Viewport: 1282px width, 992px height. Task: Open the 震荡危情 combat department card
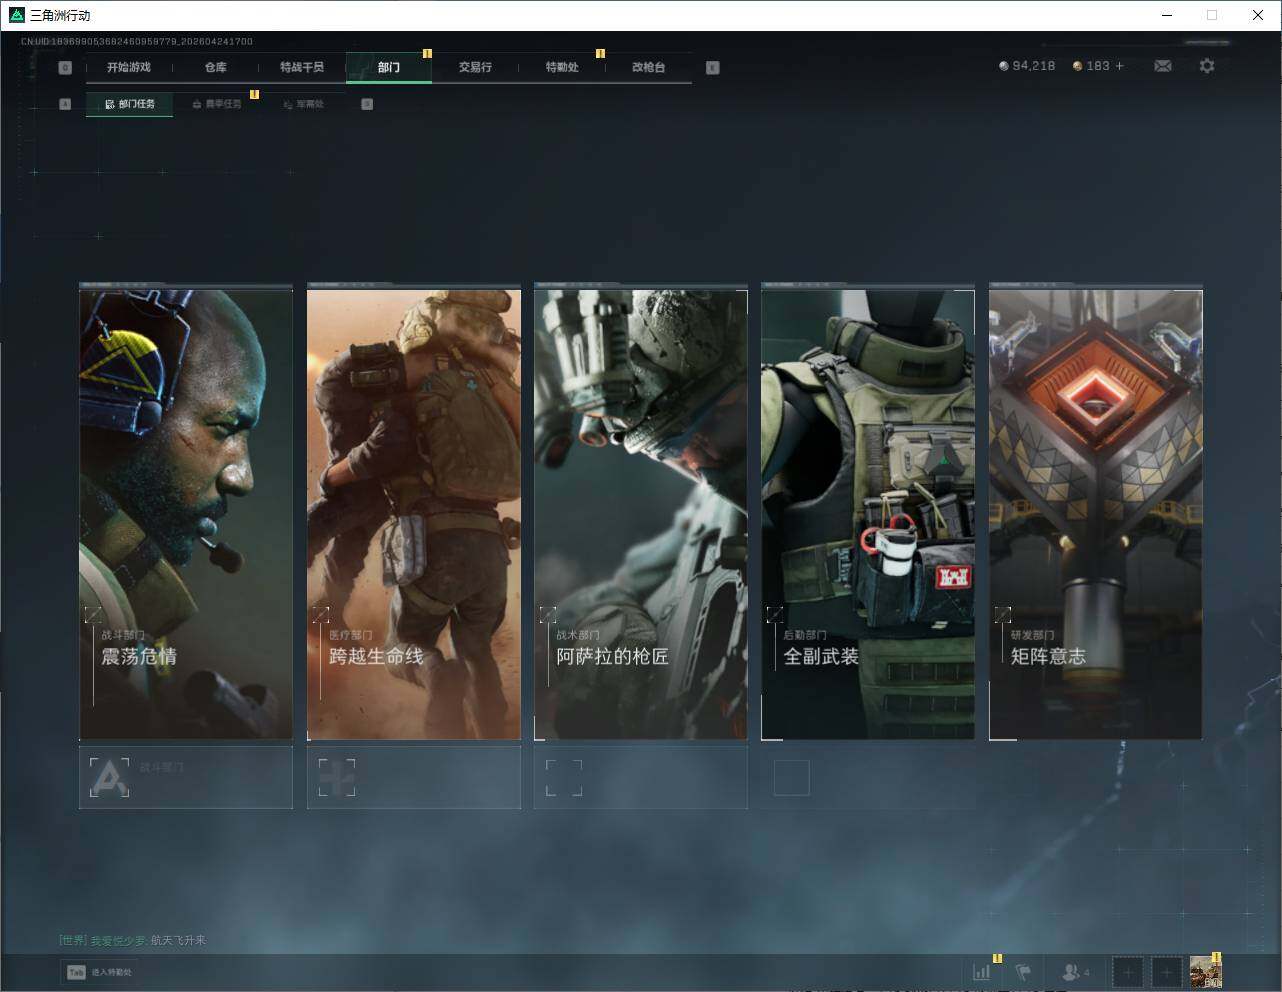click(x=186, y=514)
